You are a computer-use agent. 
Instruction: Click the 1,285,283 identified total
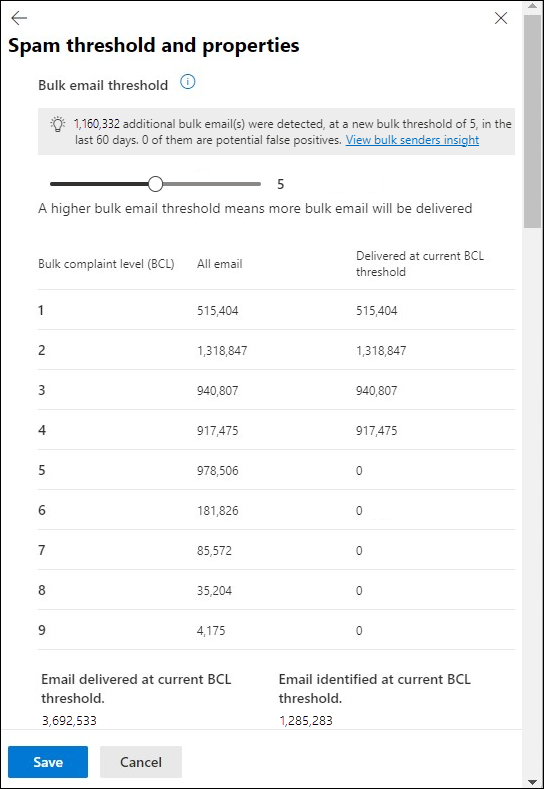pyautogui.click(x=306, y=721)
